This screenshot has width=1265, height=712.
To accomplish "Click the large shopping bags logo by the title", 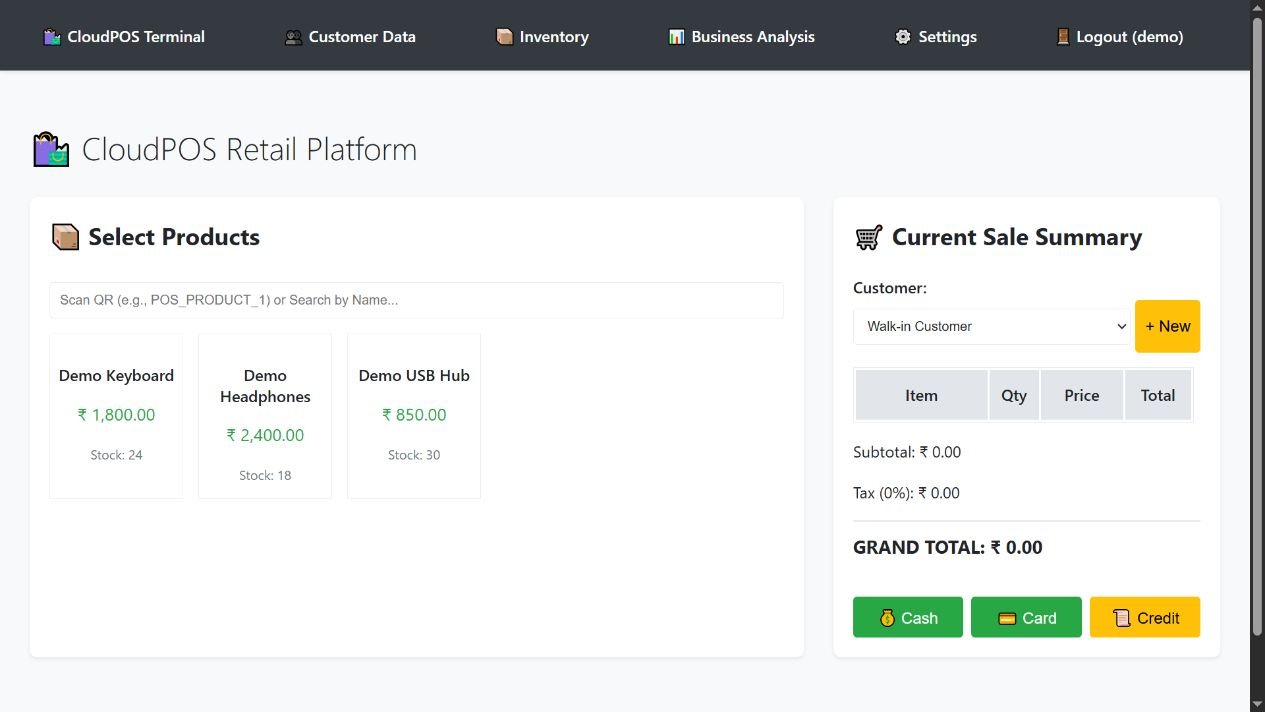I will (51, 150).
